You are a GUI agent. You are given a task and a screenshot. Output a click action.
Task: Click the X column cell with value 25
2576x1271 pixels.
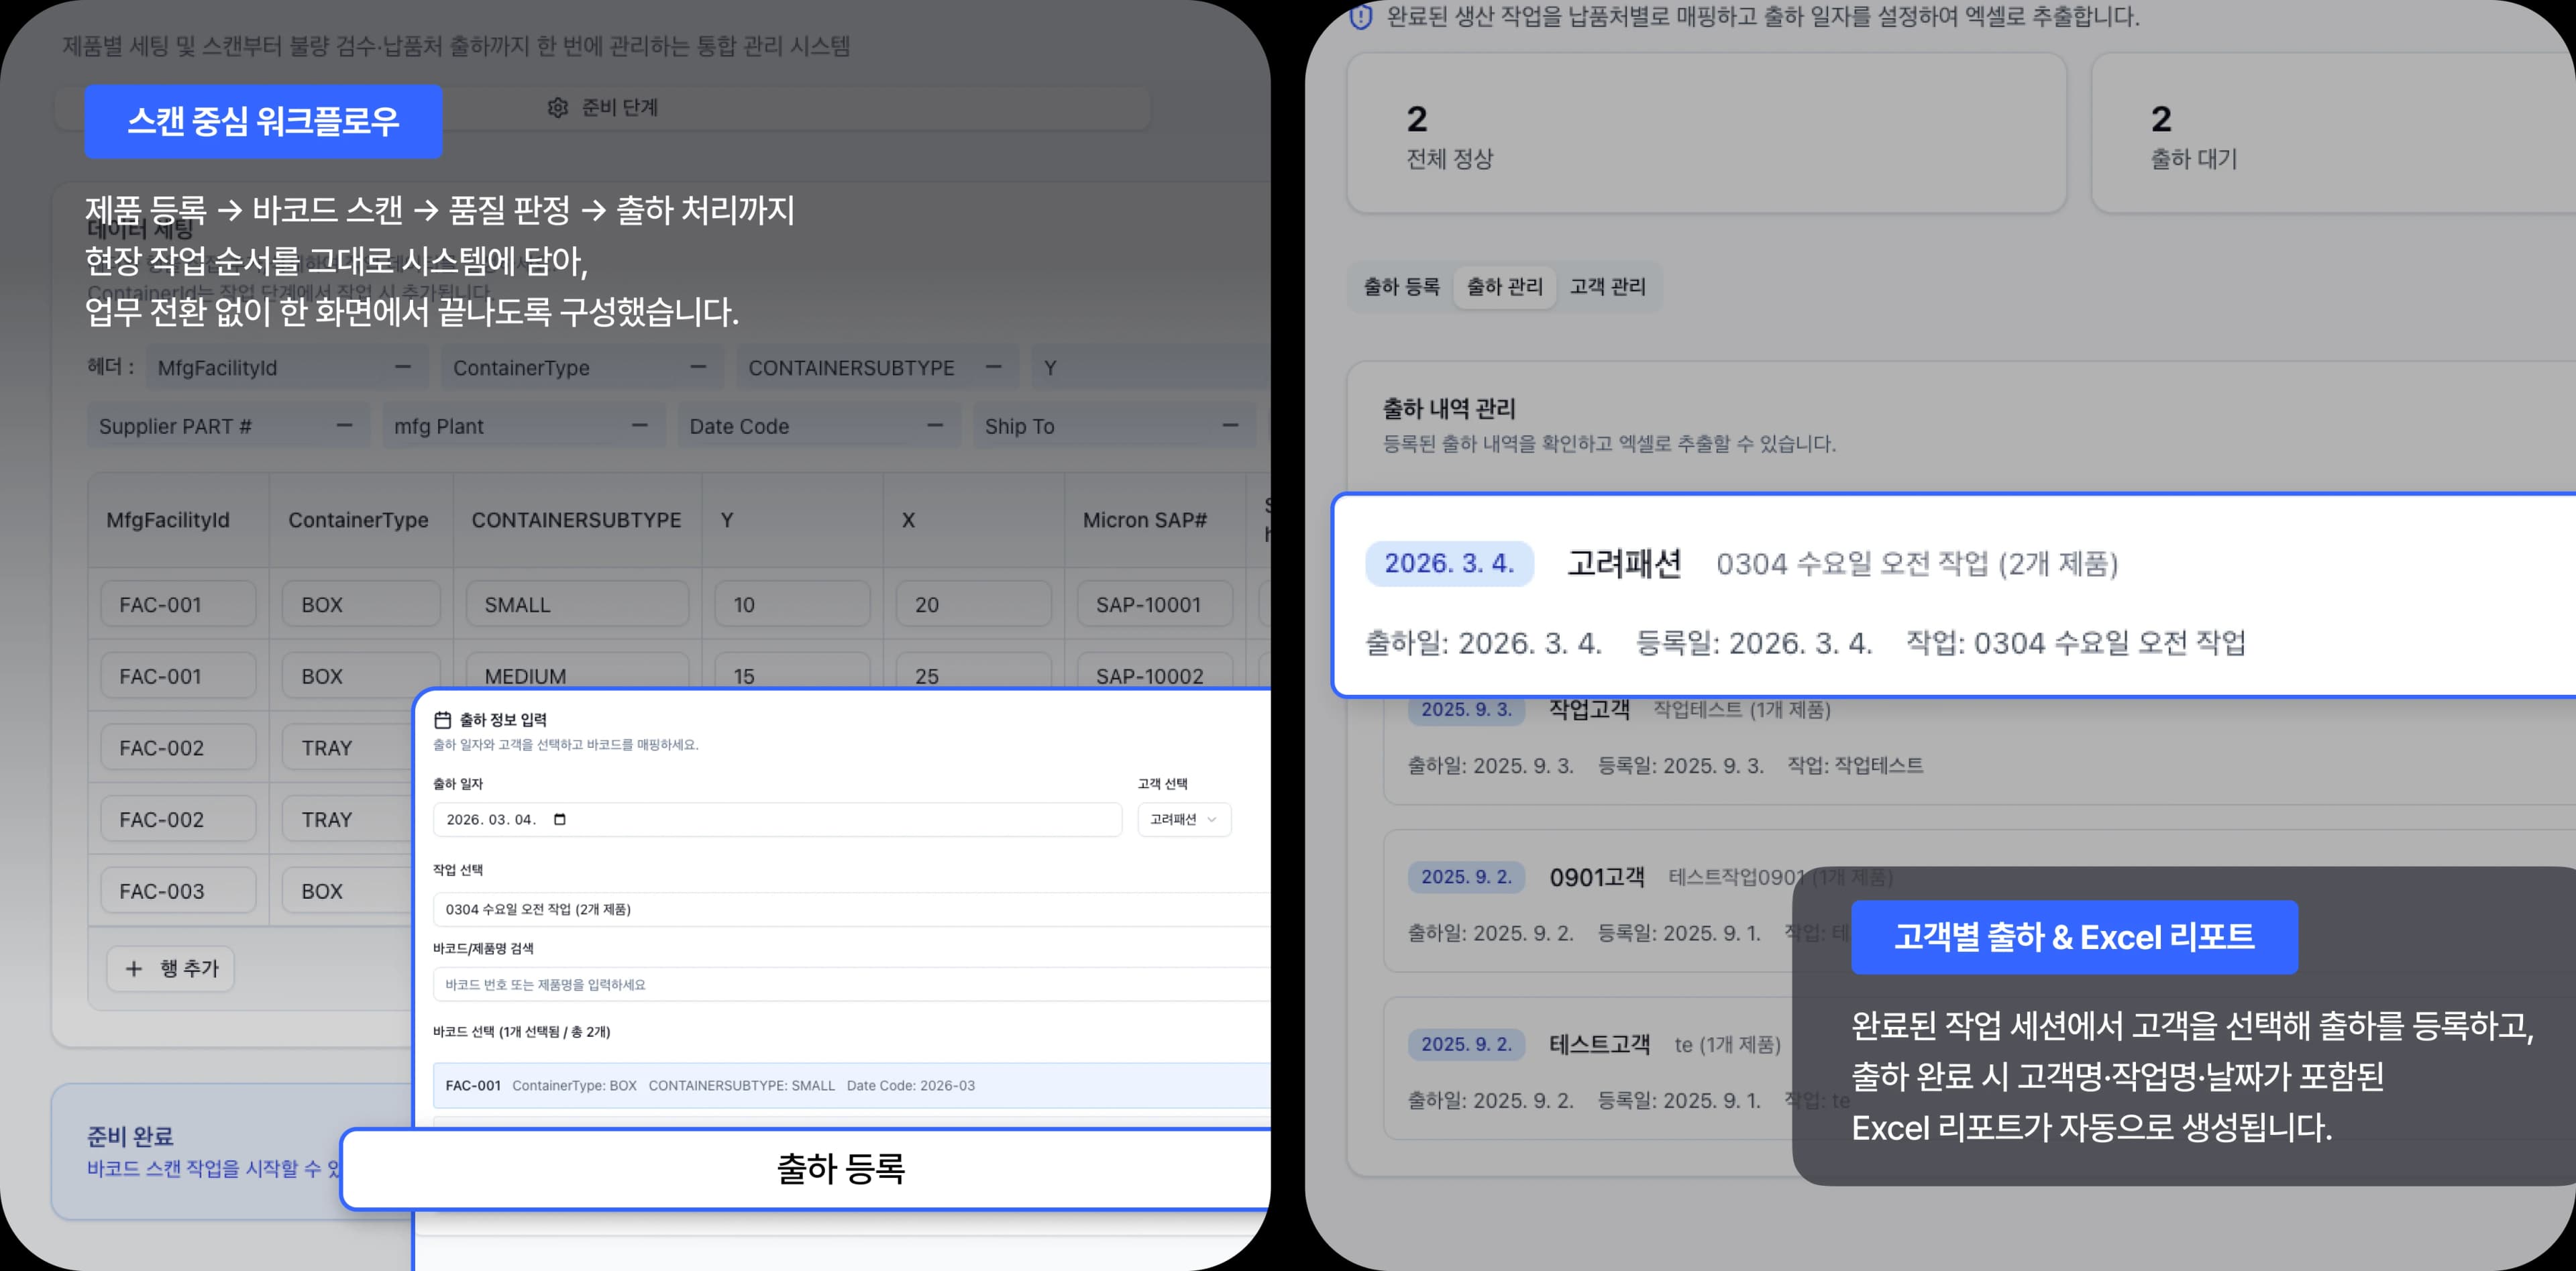(973, 672)
